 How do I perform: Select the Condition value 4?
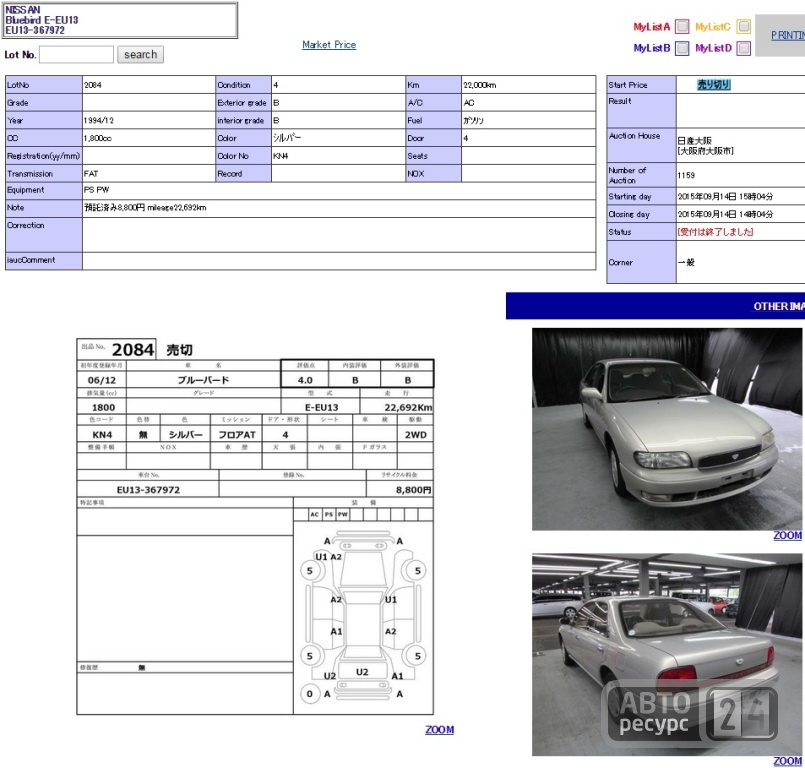click(276, 85)
